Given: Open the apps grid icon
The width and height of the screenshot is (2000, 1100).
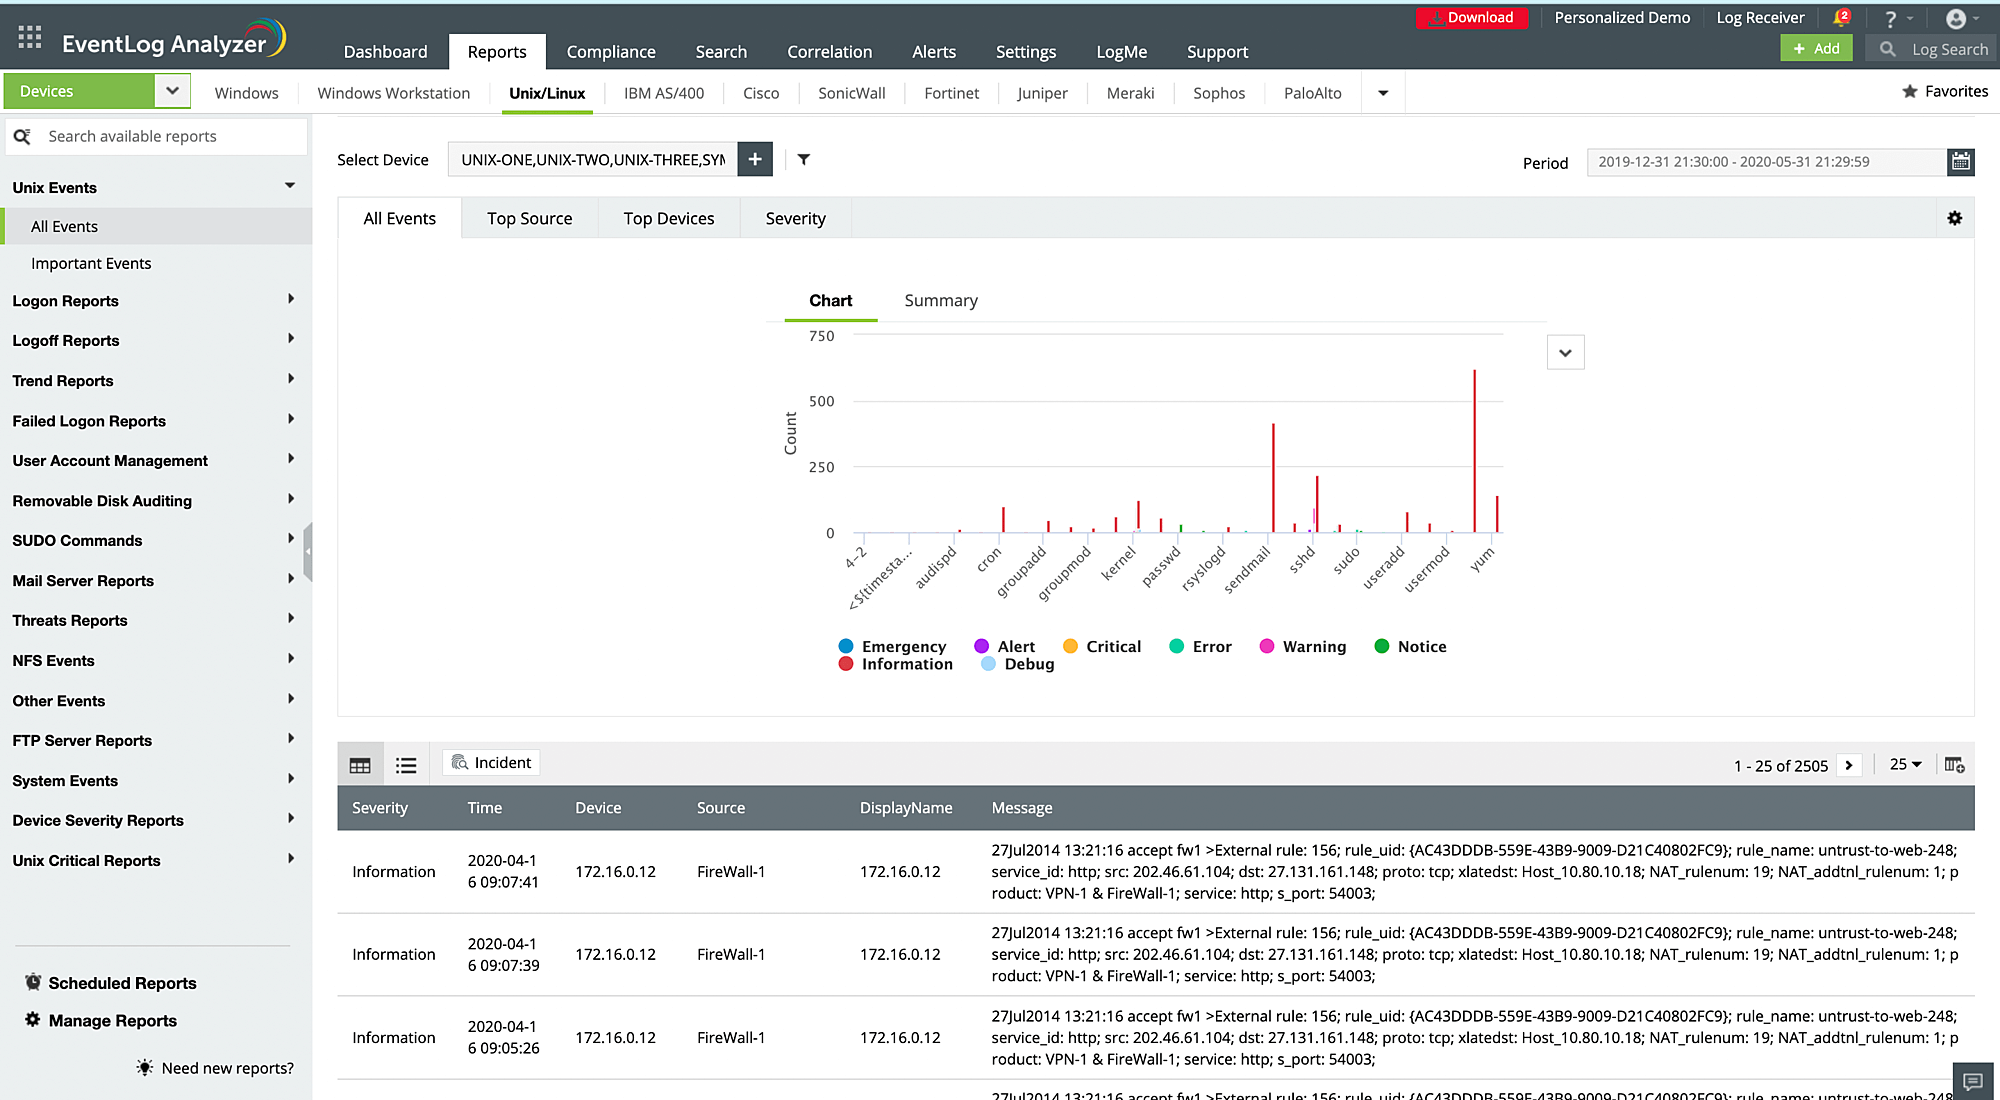Looking at the screenshot, I should pos(30,38).
